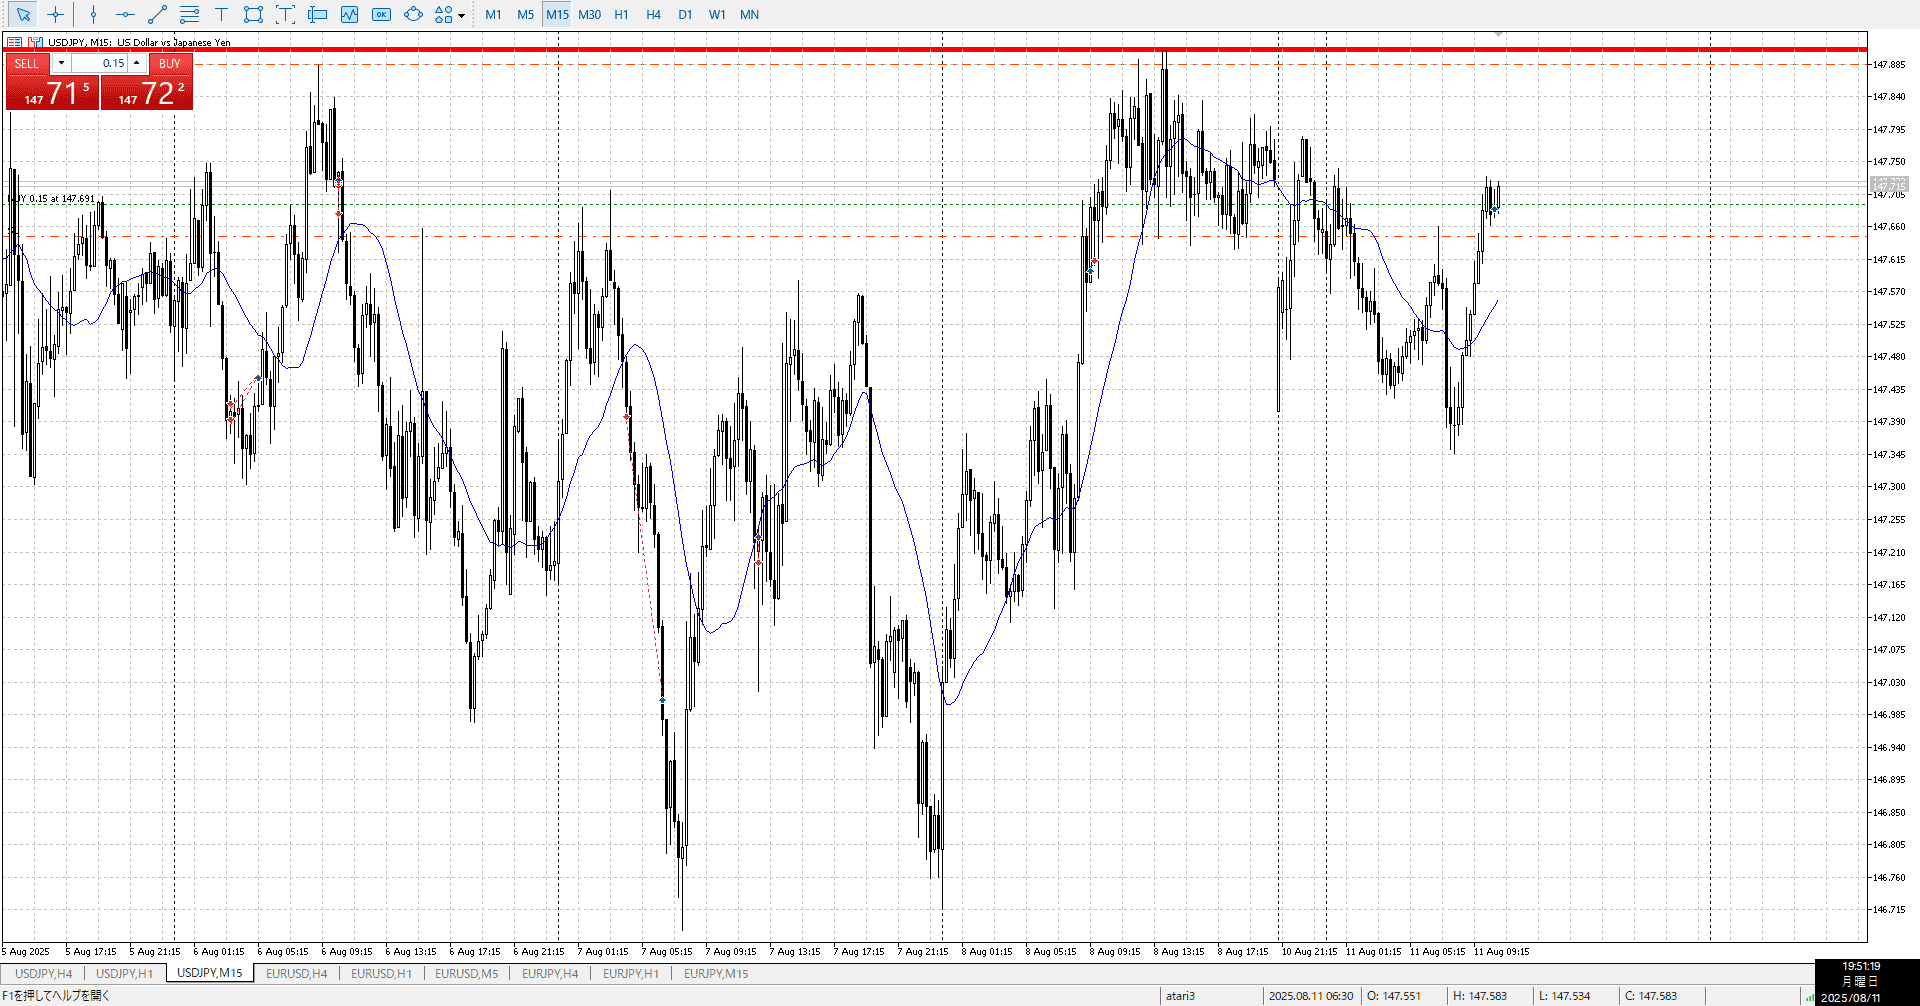Activate the trendline drawing tool
The width and height of the screenshot is (1920, 1006).
[x=157, y=15]
